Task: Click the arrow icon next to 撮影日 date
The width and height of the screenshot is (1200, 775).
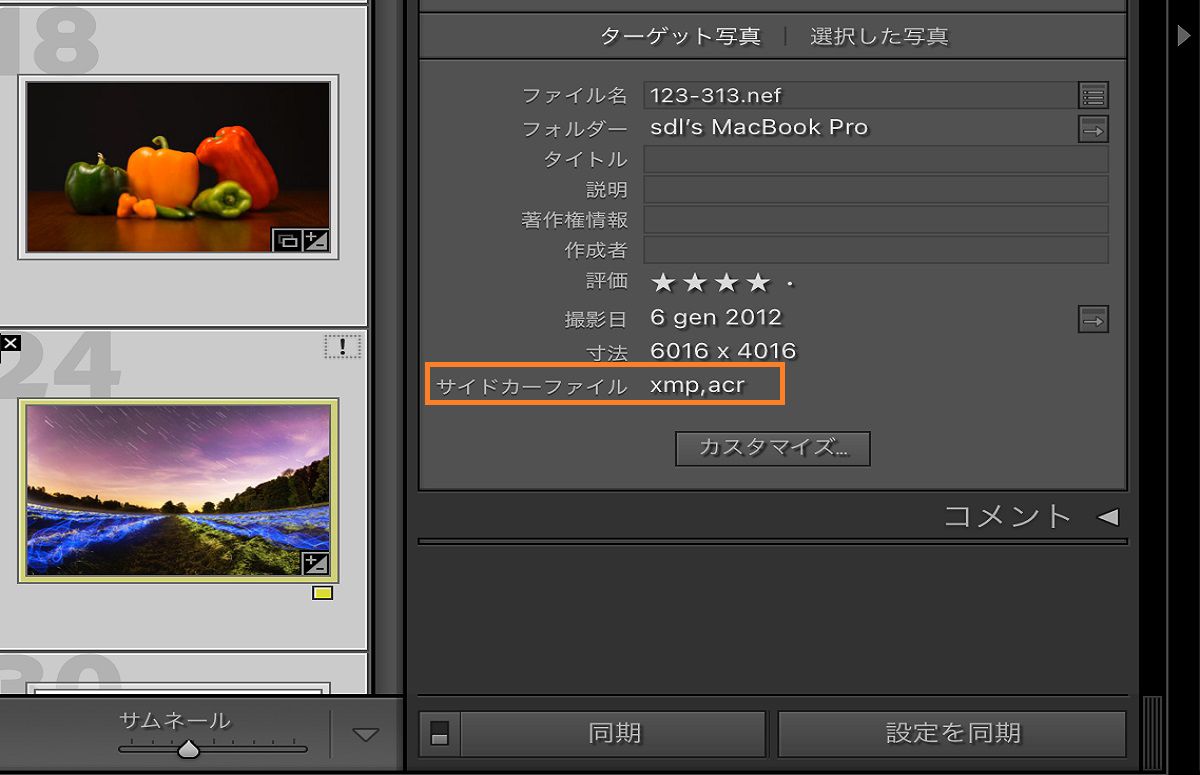Action: click(1092, 319)
